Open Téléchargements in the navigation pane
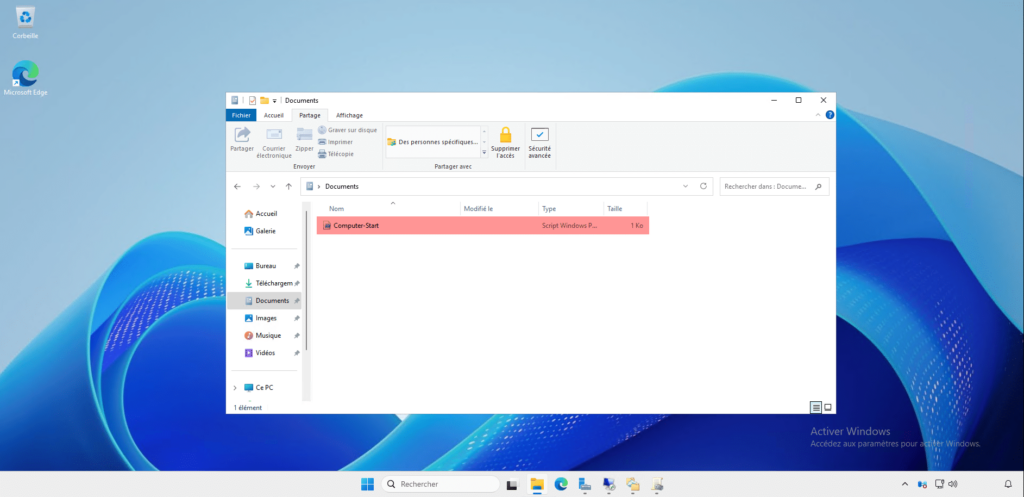1024x497 pixels. click(x=268, y=283)
